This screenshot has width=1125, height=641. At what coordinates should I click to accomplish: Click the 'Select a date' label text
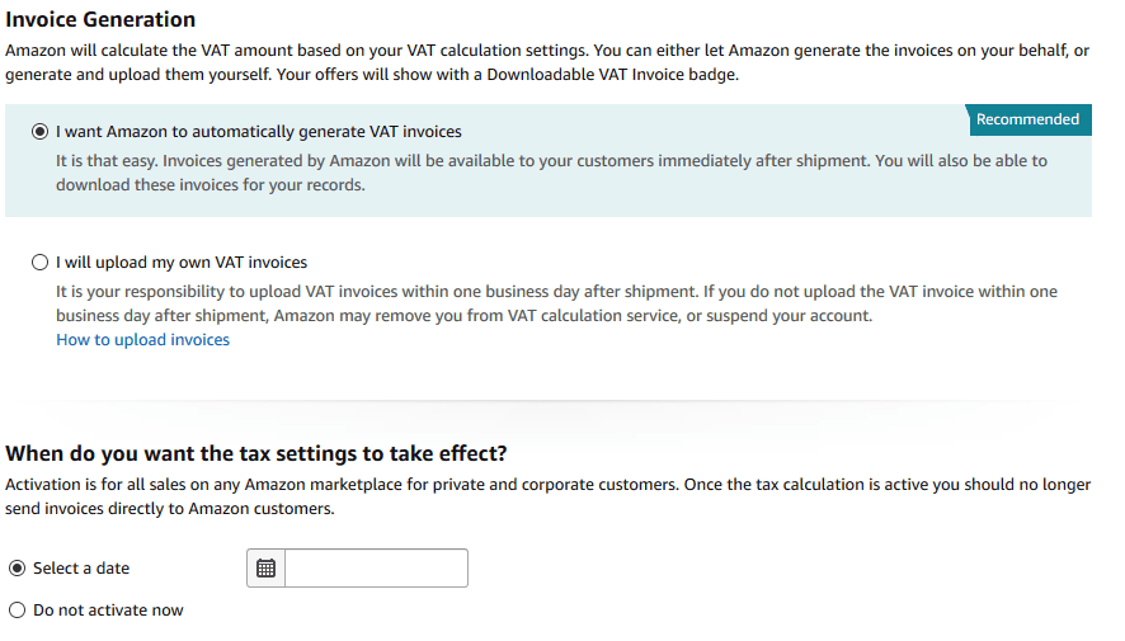tap(81, 568)
